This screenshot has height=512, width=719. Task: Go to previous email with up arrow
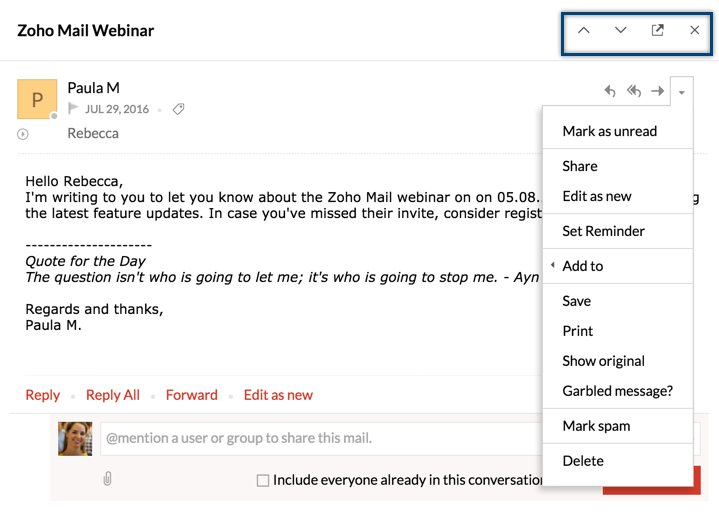coord(584,31)
